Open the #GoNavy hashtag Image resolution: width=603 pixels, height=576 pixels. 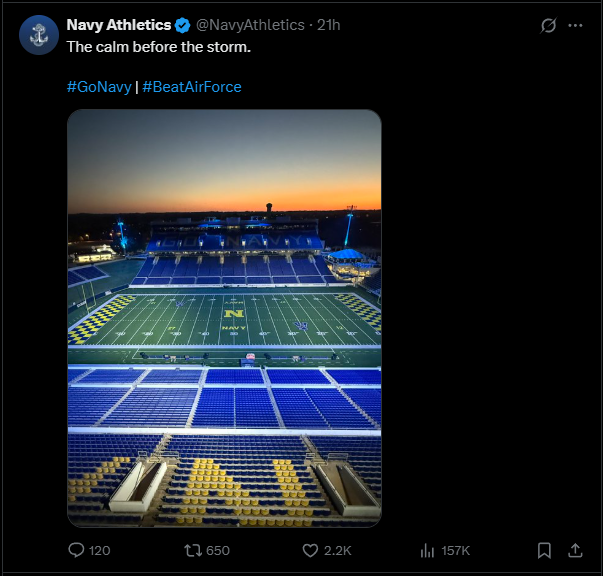[99, 87]
